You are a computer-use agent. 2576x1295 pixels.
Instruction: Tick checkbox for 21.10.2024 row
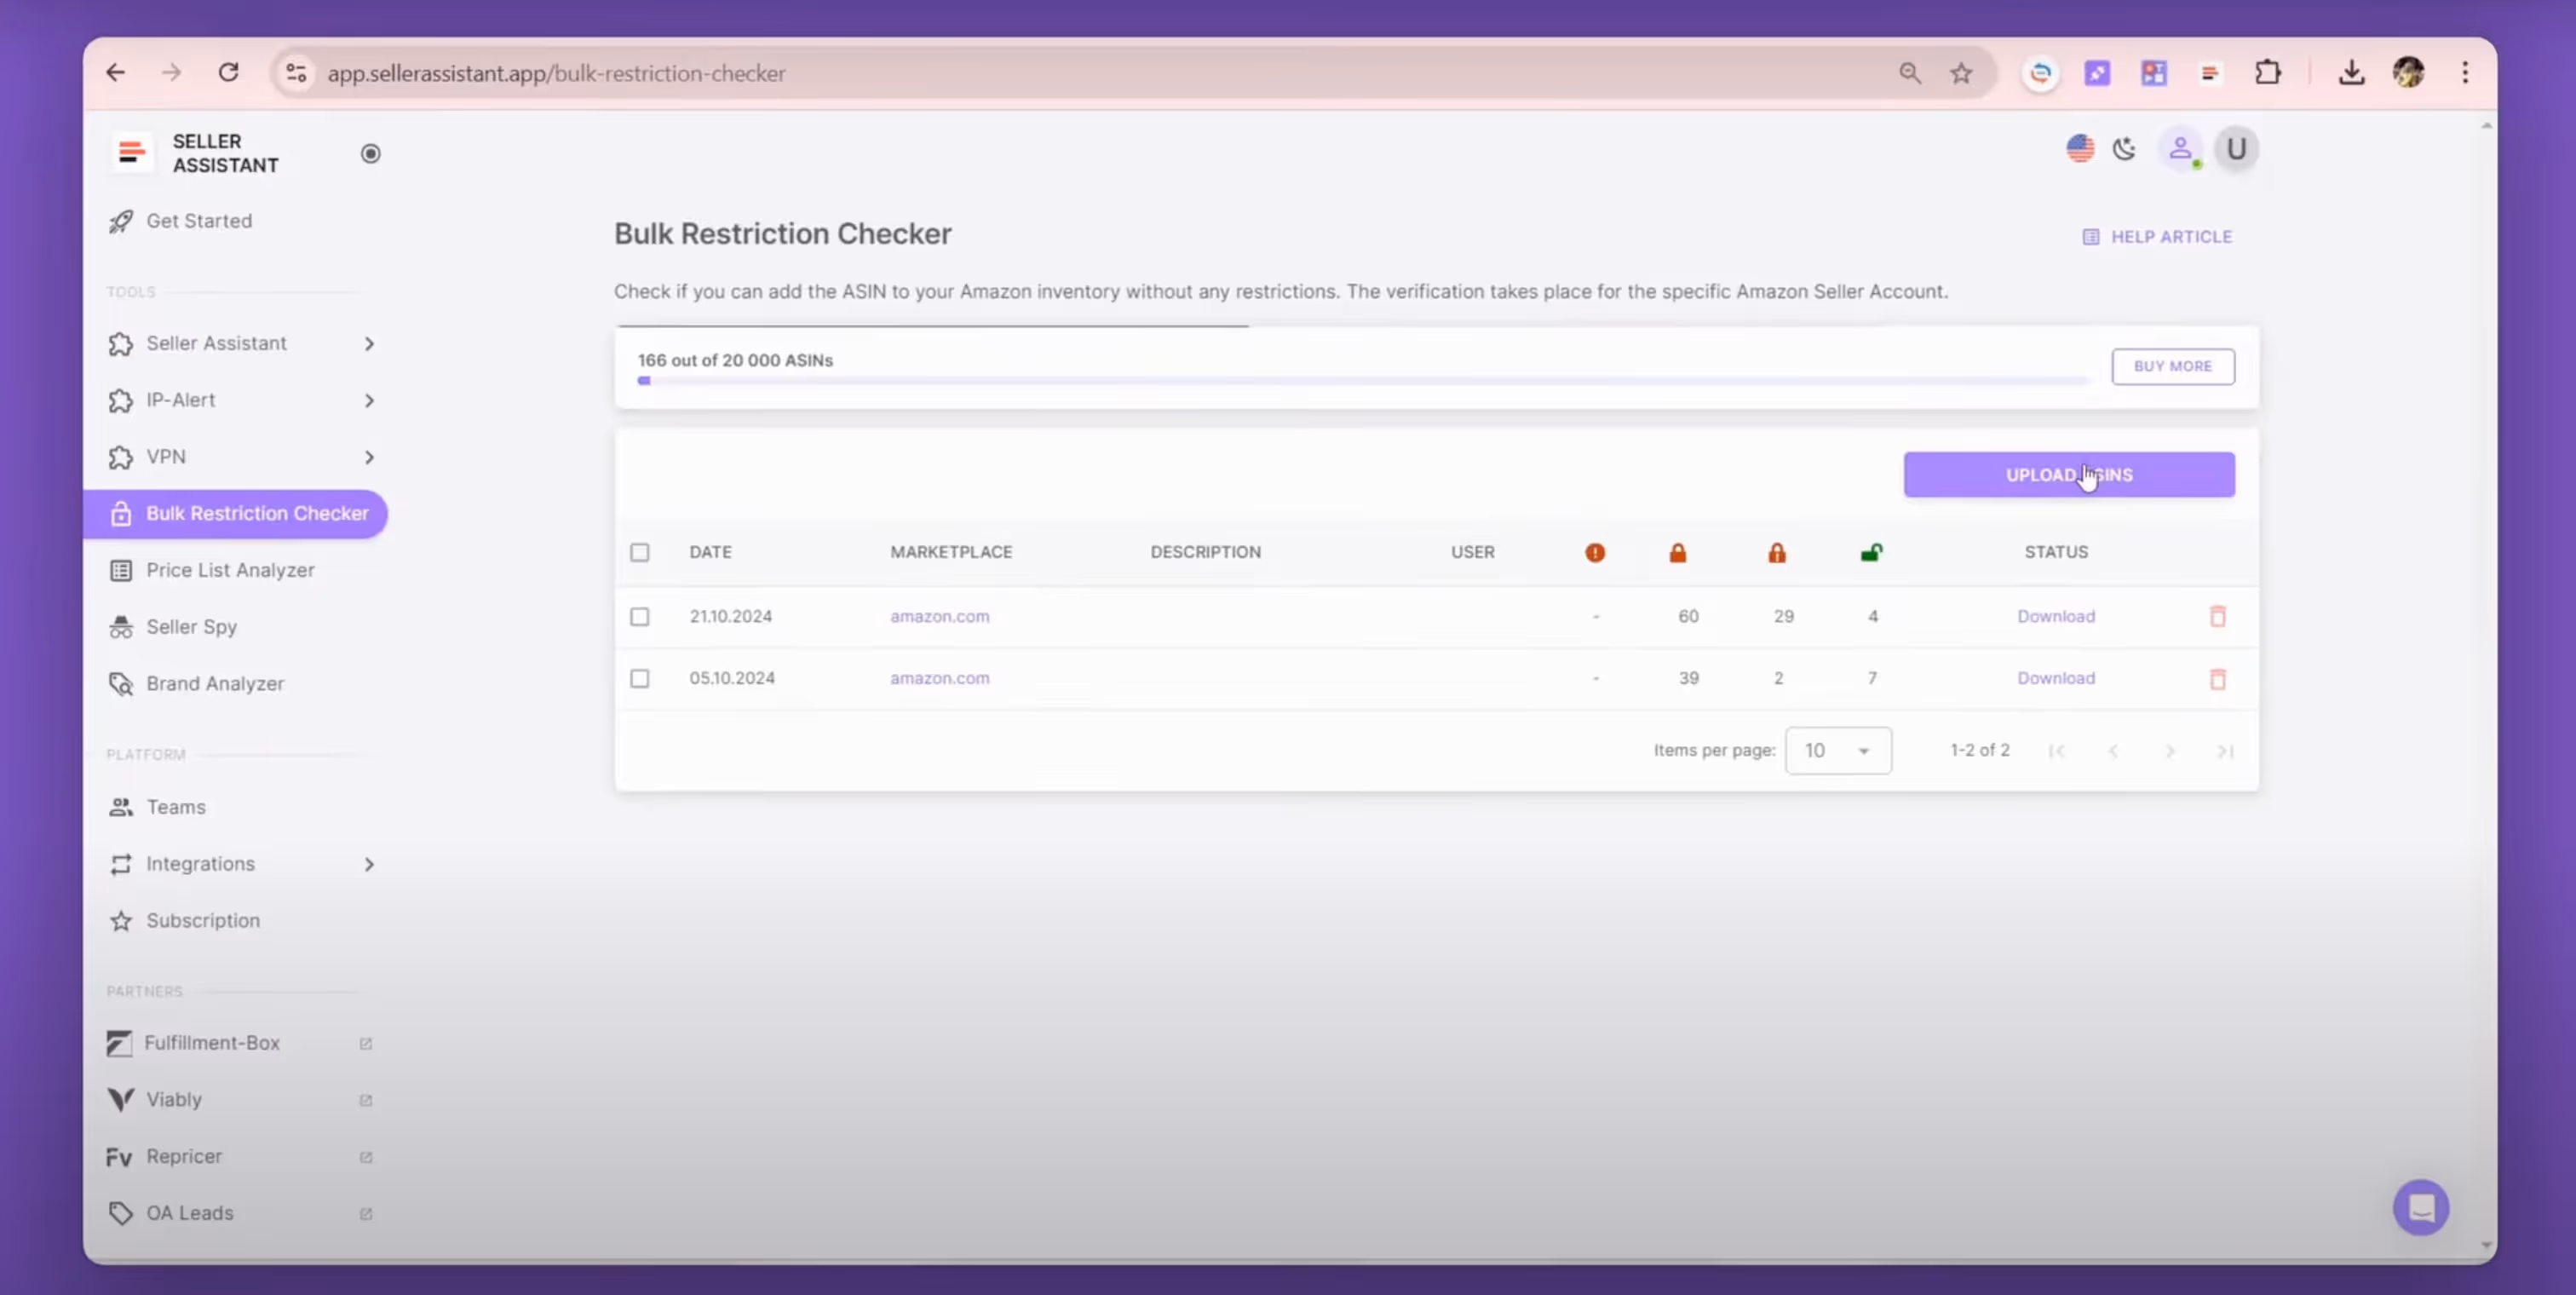[640, 616]
